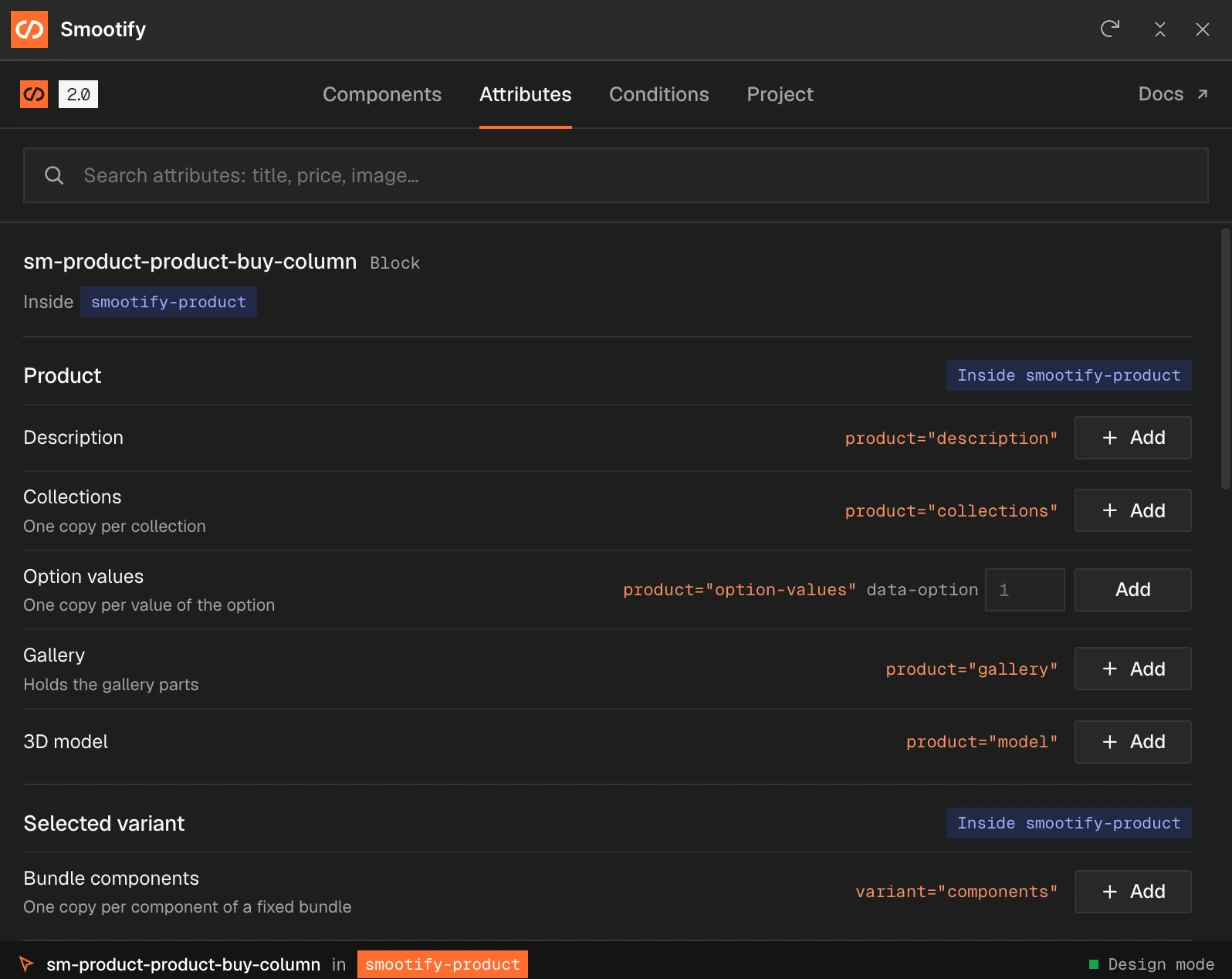Click the data-option number field
1232x979 pixels.
point(1025,590)
